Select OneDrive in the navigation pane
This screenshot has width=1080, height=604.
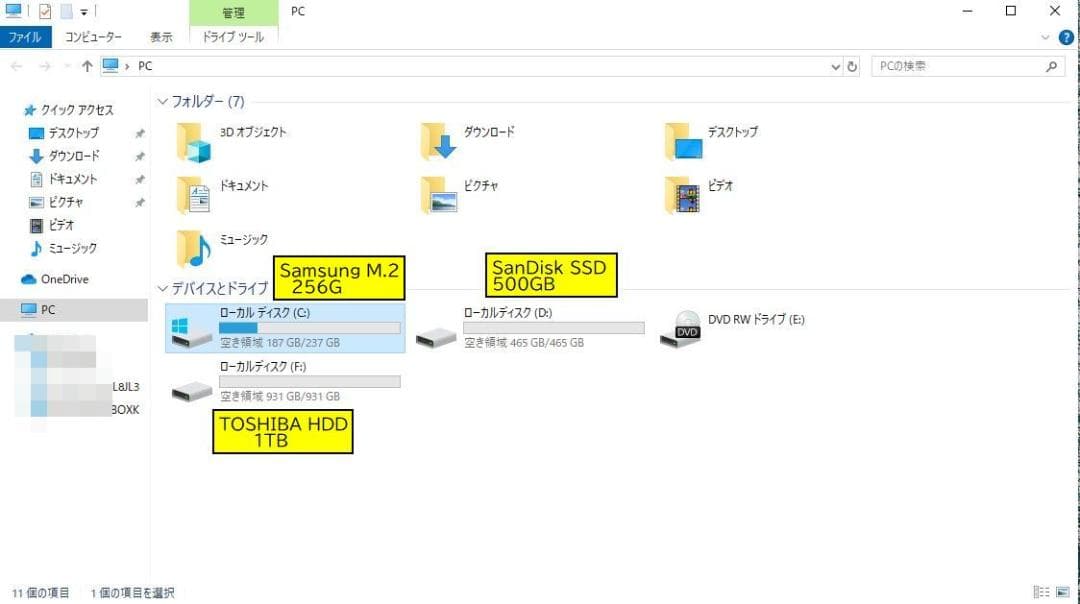(64, 279)
